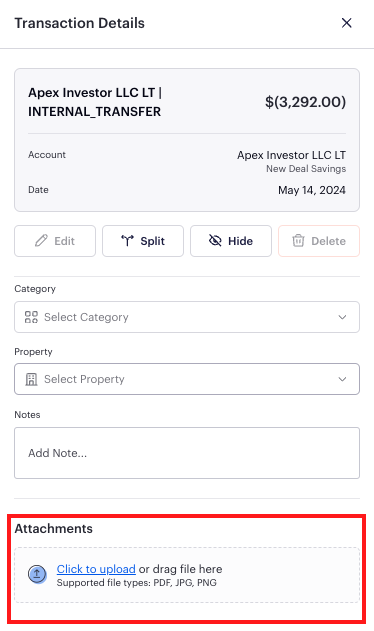
Task: Click the pencil icon on the Edit button
Action: click(41, 241)
